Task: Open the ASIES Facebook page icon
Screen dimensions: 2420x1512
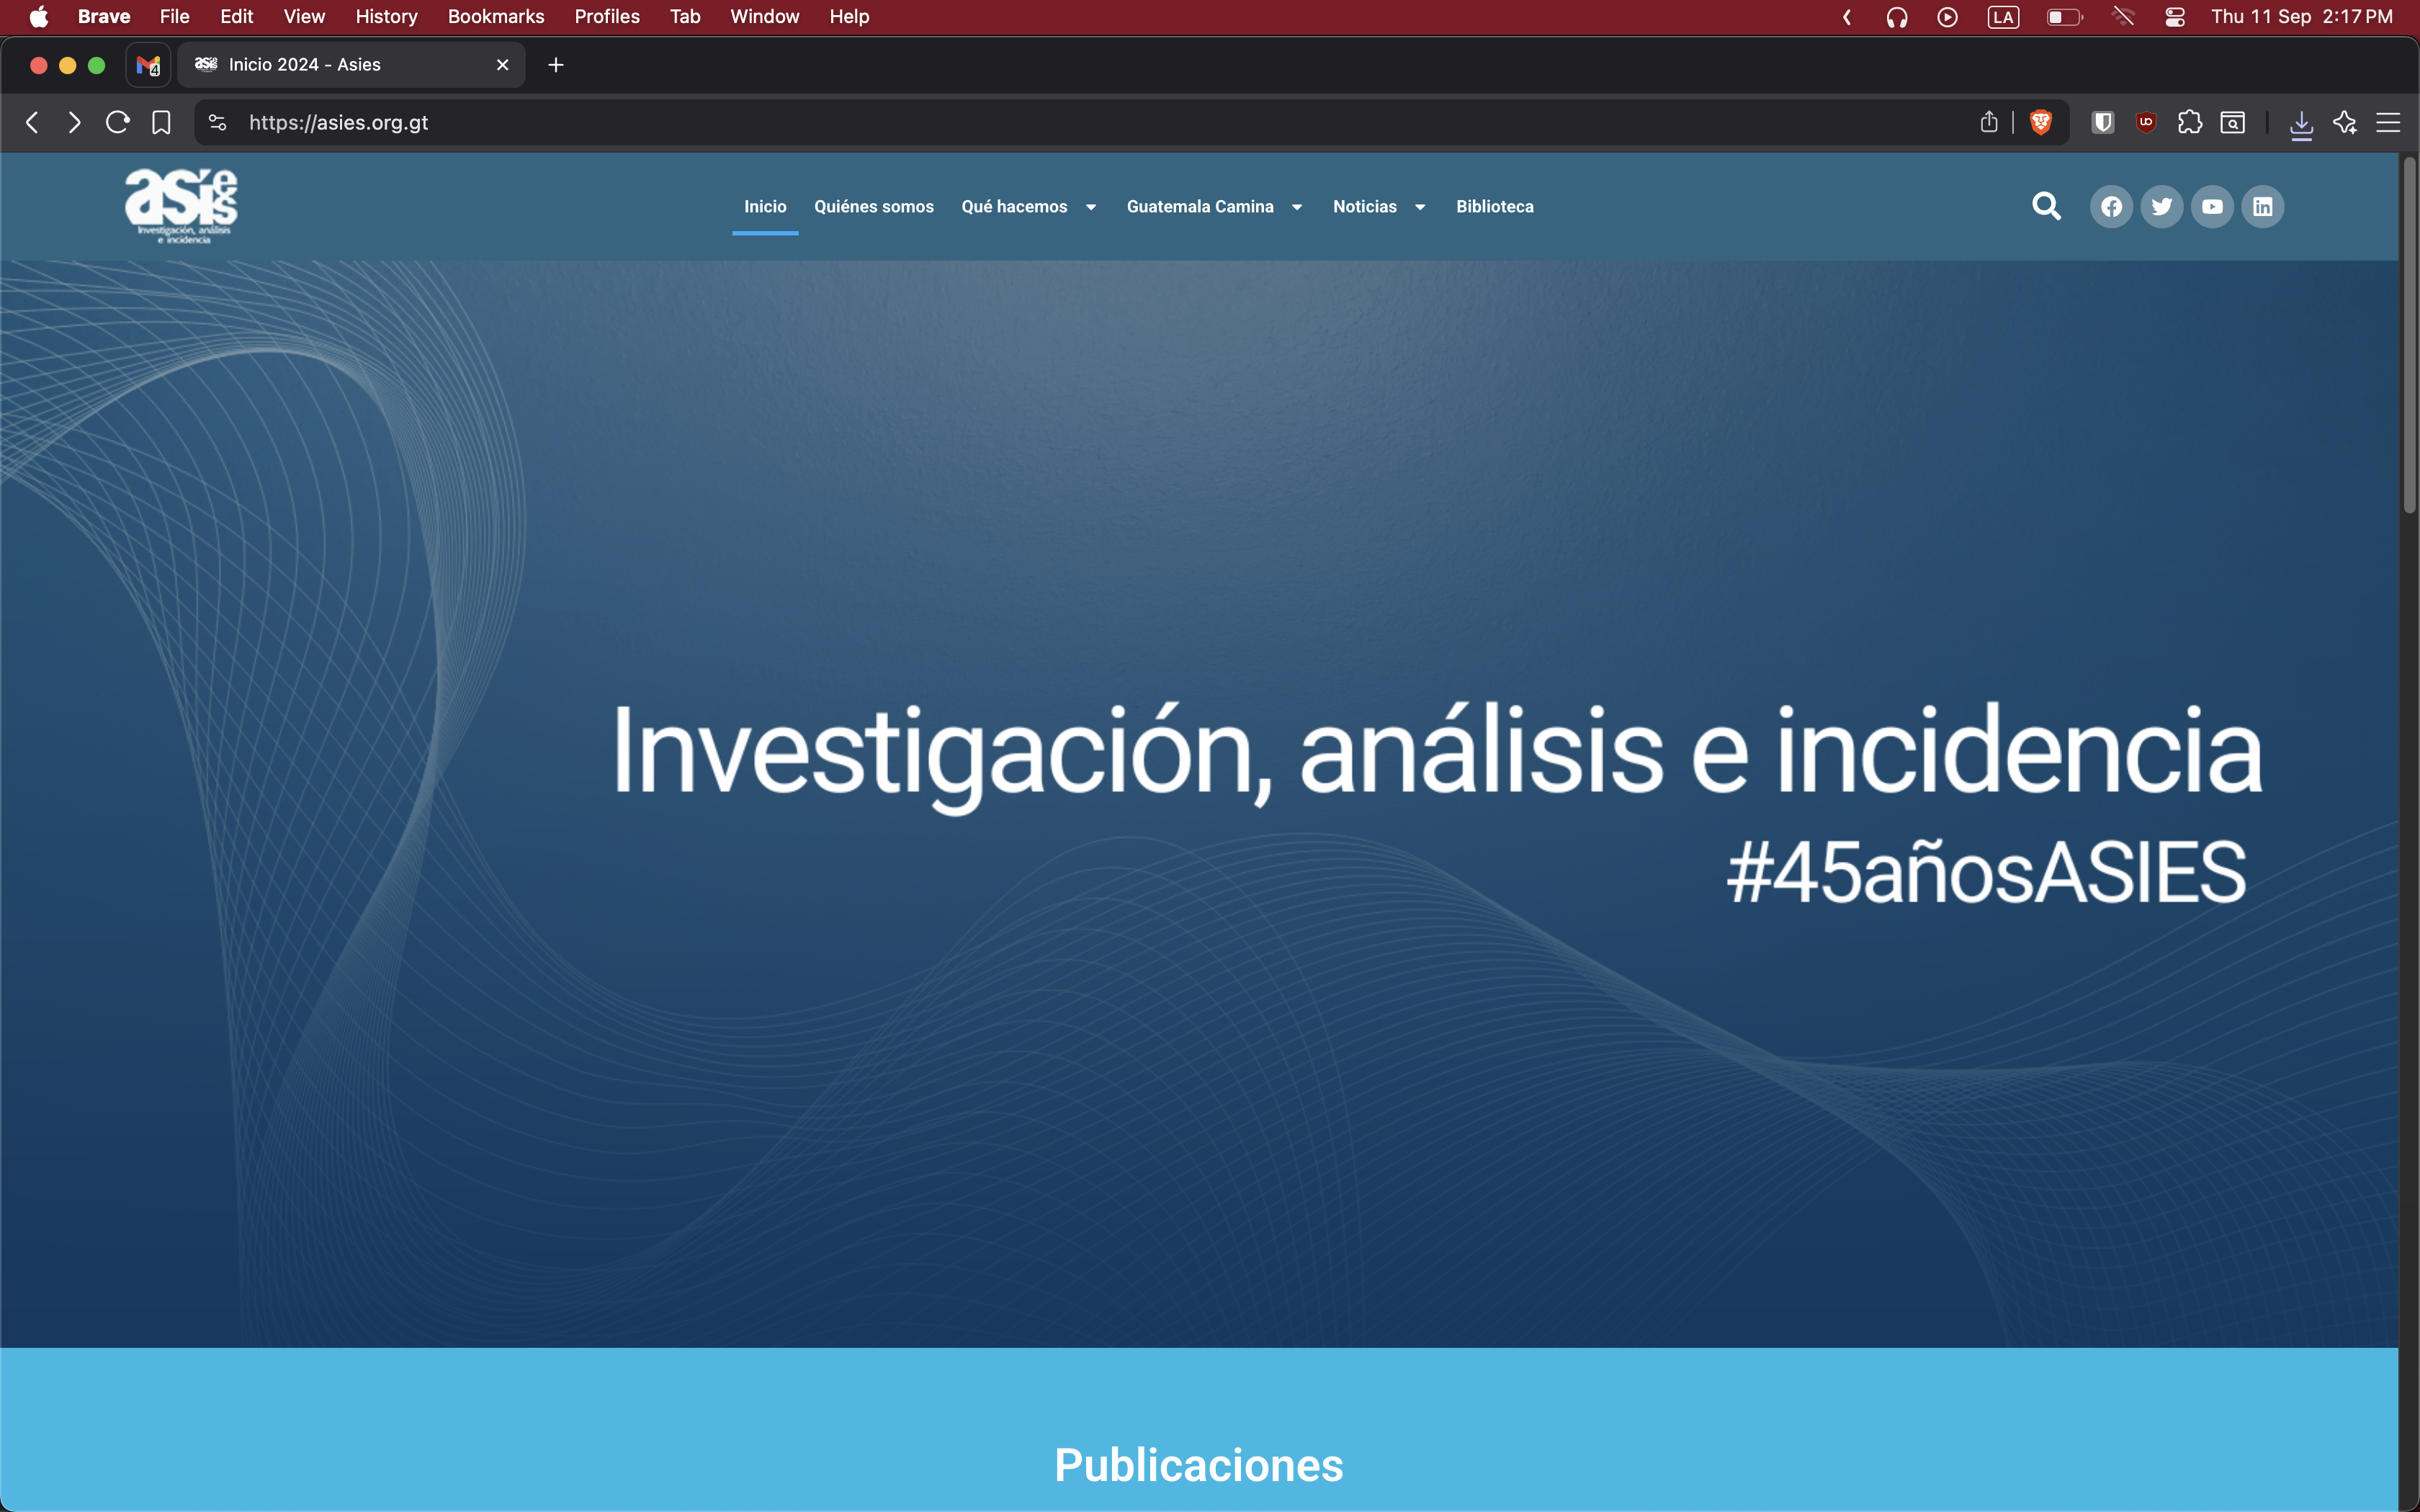Action: pyautogui.click(x=2111, y=207)
